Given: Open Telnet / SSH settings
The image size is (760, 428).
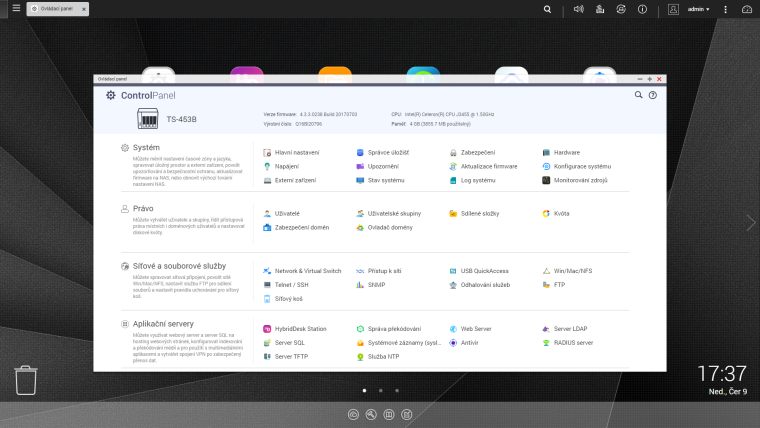Looking at the screenshot, I should [x=286, y=285].
